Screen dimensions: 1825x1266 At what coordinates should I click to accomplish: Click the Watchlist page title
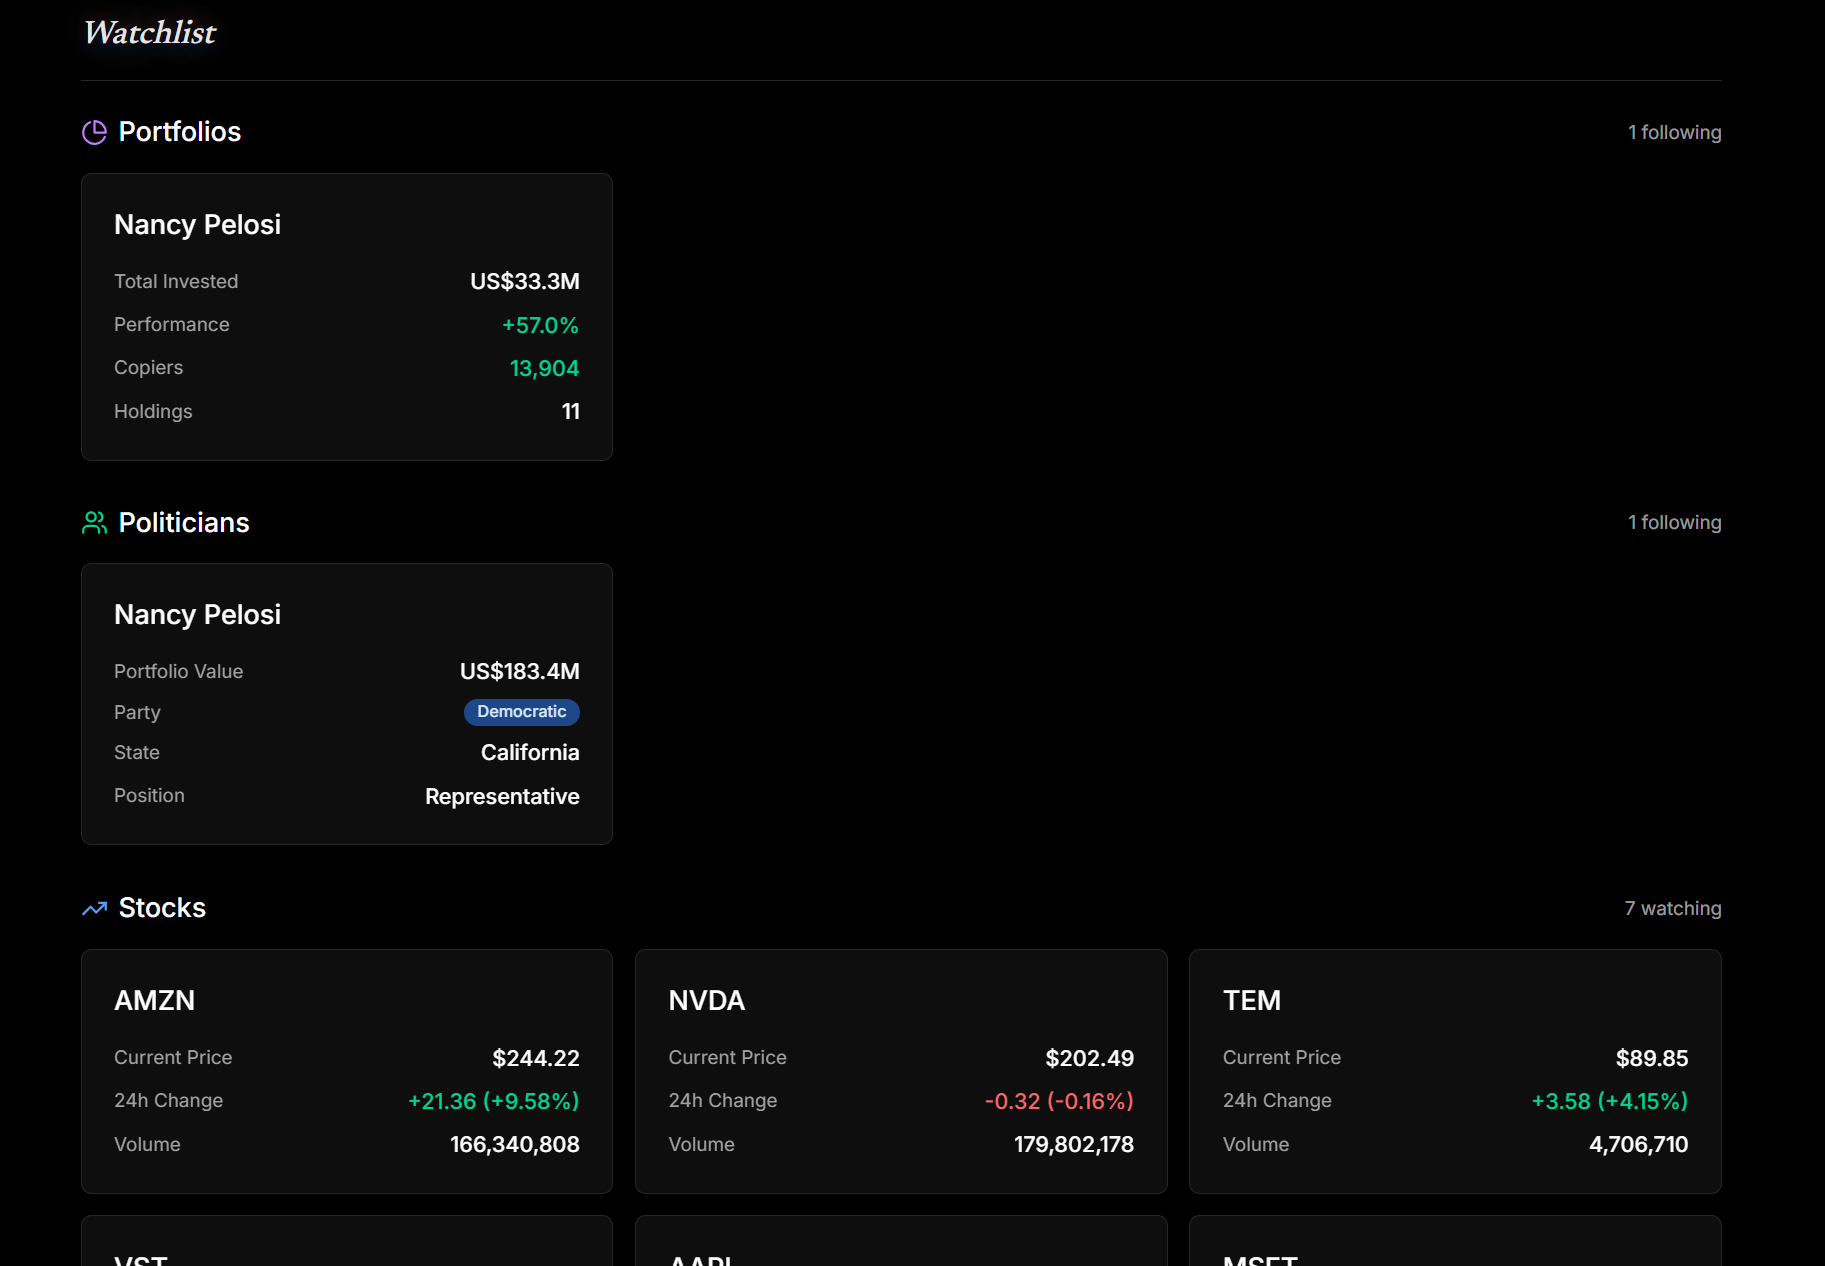[148, 32]
